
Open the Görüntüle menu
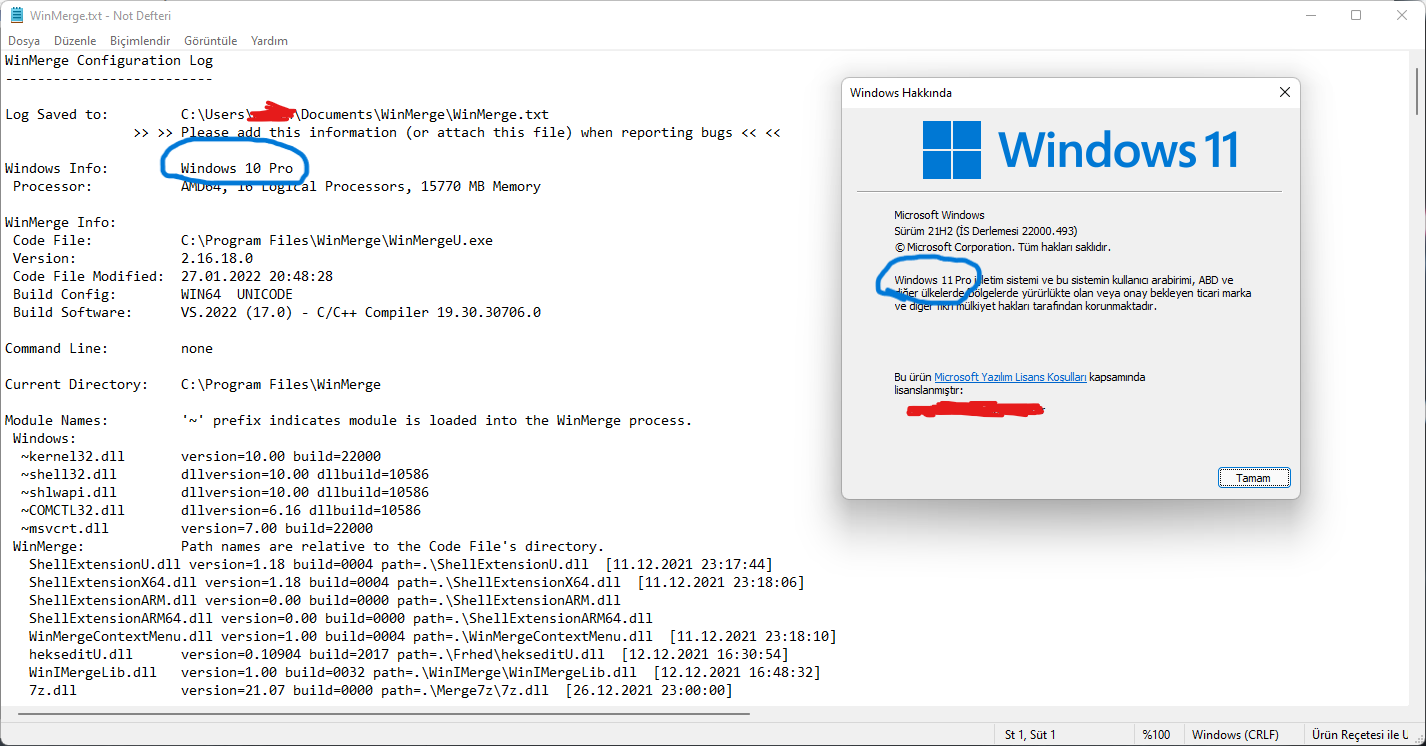(x=210, y=40)
